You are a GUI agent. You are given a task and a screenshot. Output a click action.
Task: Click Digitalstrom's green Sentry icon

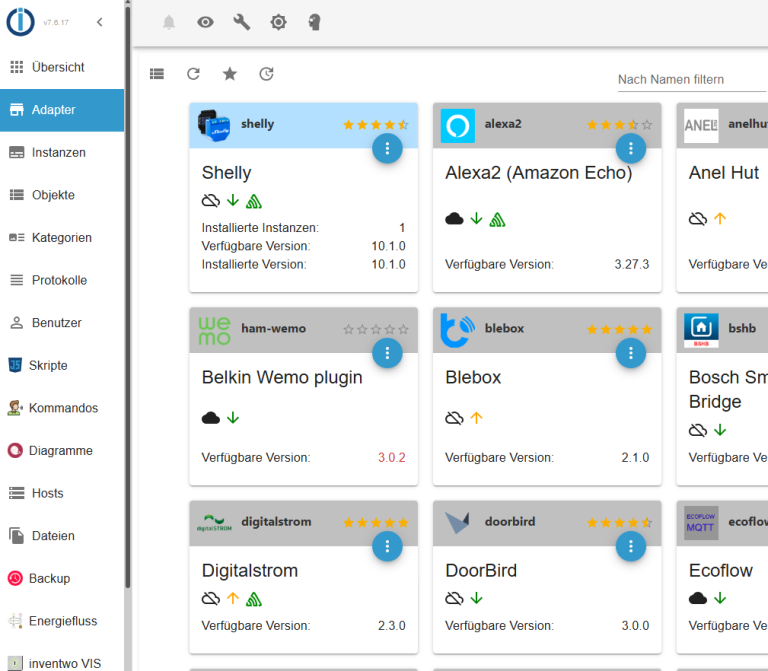254,599
